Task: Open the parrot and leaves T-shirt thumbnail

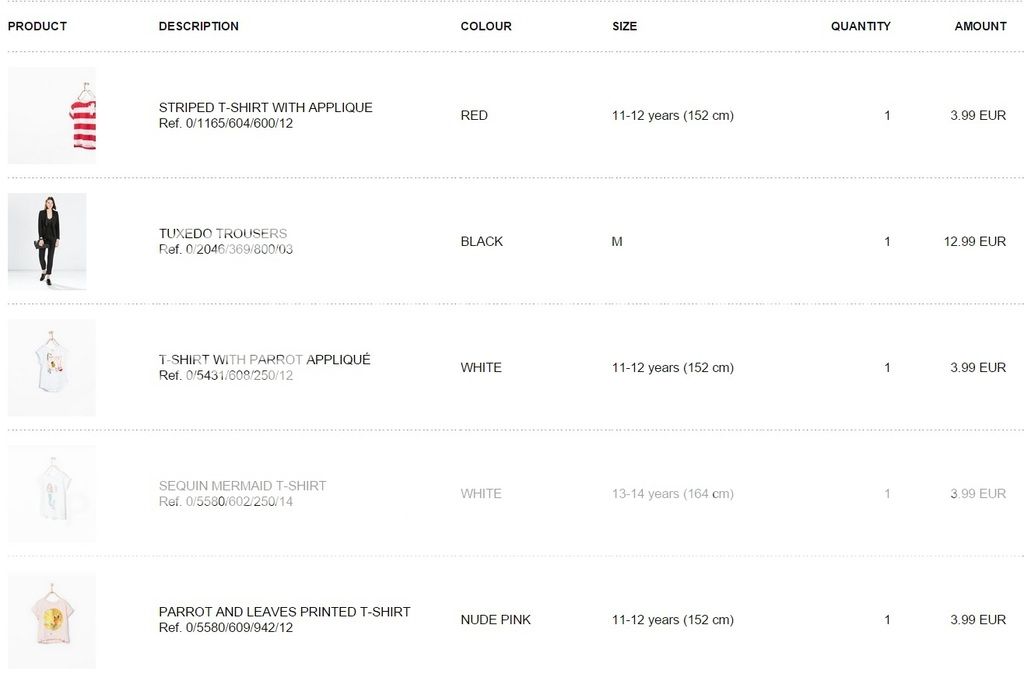Action: point(52,619)
